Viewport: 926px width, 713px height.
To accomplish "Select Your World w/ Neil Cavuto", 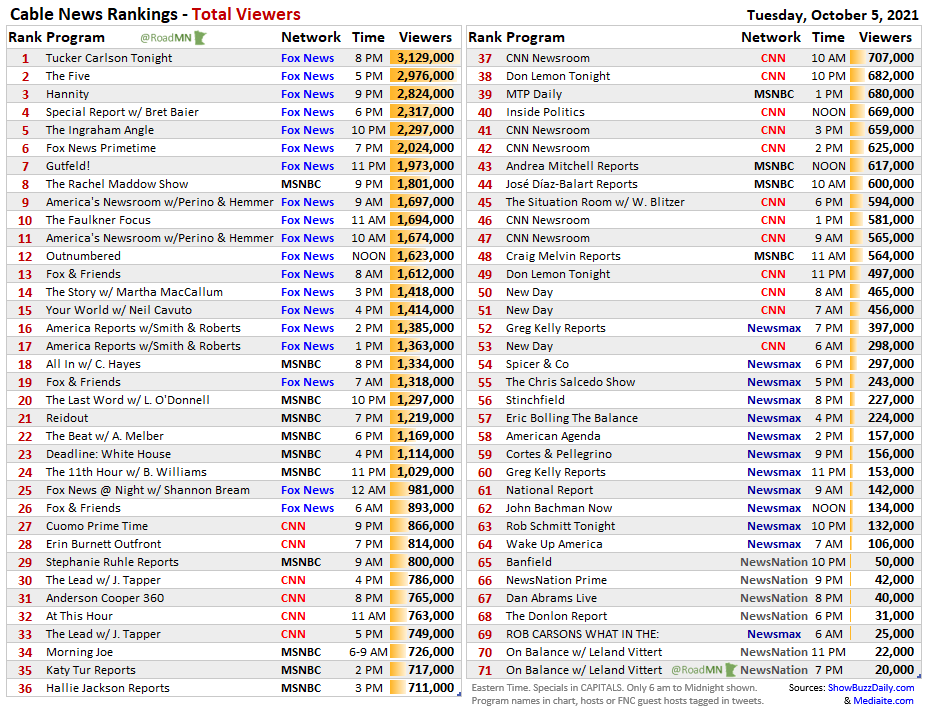I will click(x=119, y=310).
